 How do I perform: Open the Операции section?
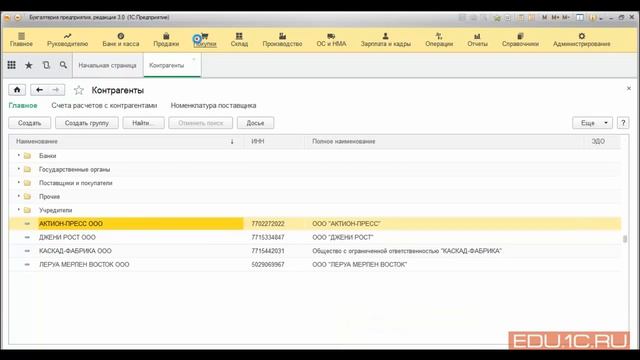coord(439,40)
